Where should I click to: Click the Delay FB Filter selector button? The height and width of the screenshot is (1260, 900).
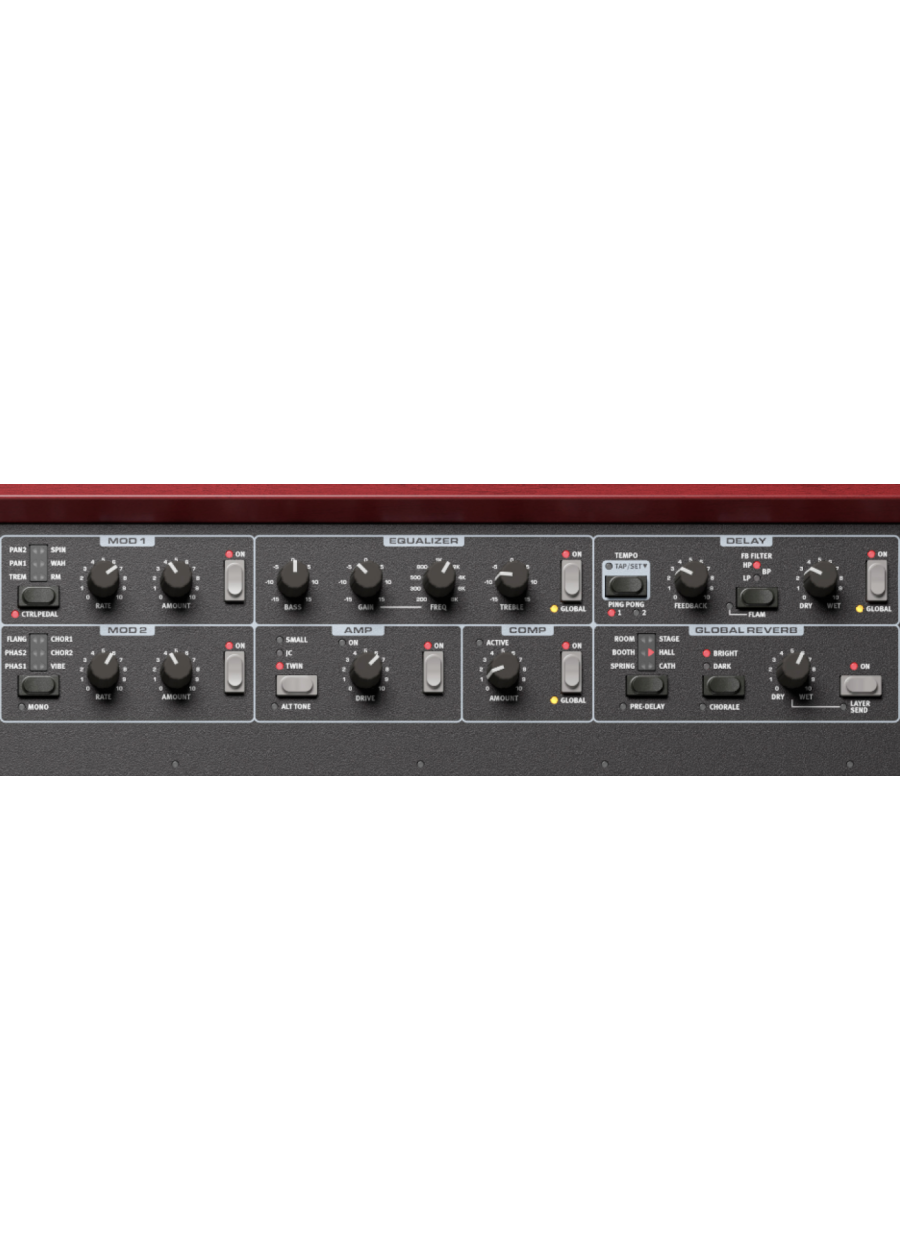[x=756, y=598]
